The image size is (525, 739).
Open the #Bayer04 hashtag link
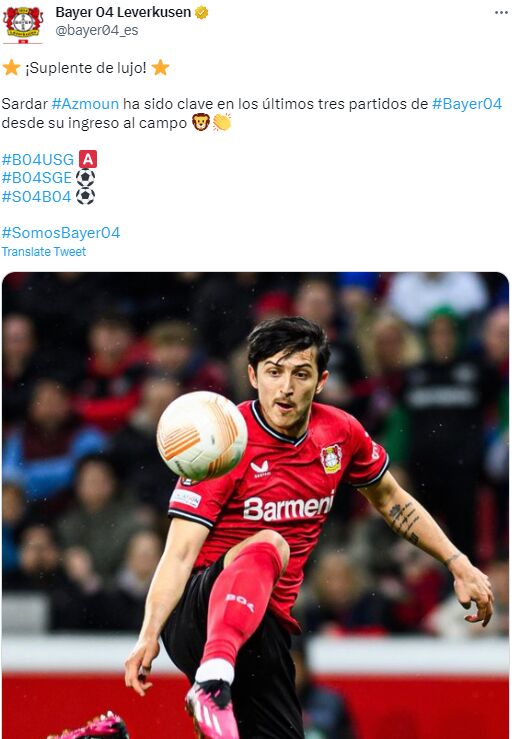point(467,104)
